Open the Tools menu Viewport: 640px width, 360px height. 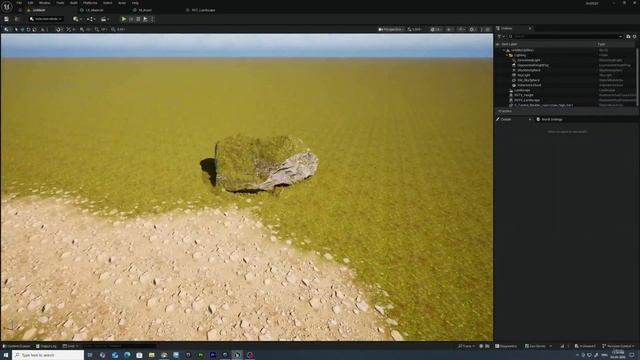point(60,3)
